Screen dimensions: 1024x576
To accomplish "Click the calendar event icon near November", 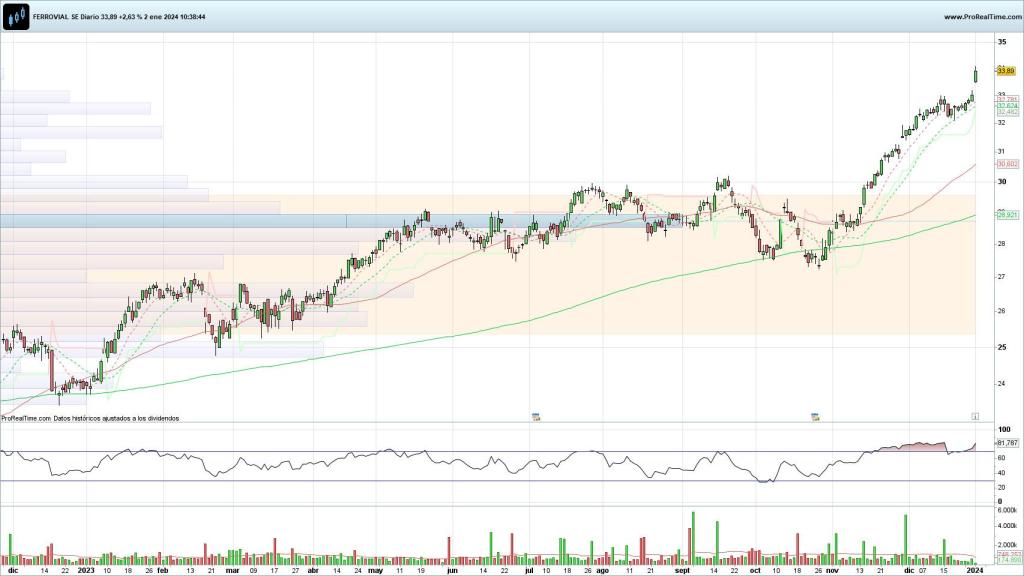I will coord(815,416).
